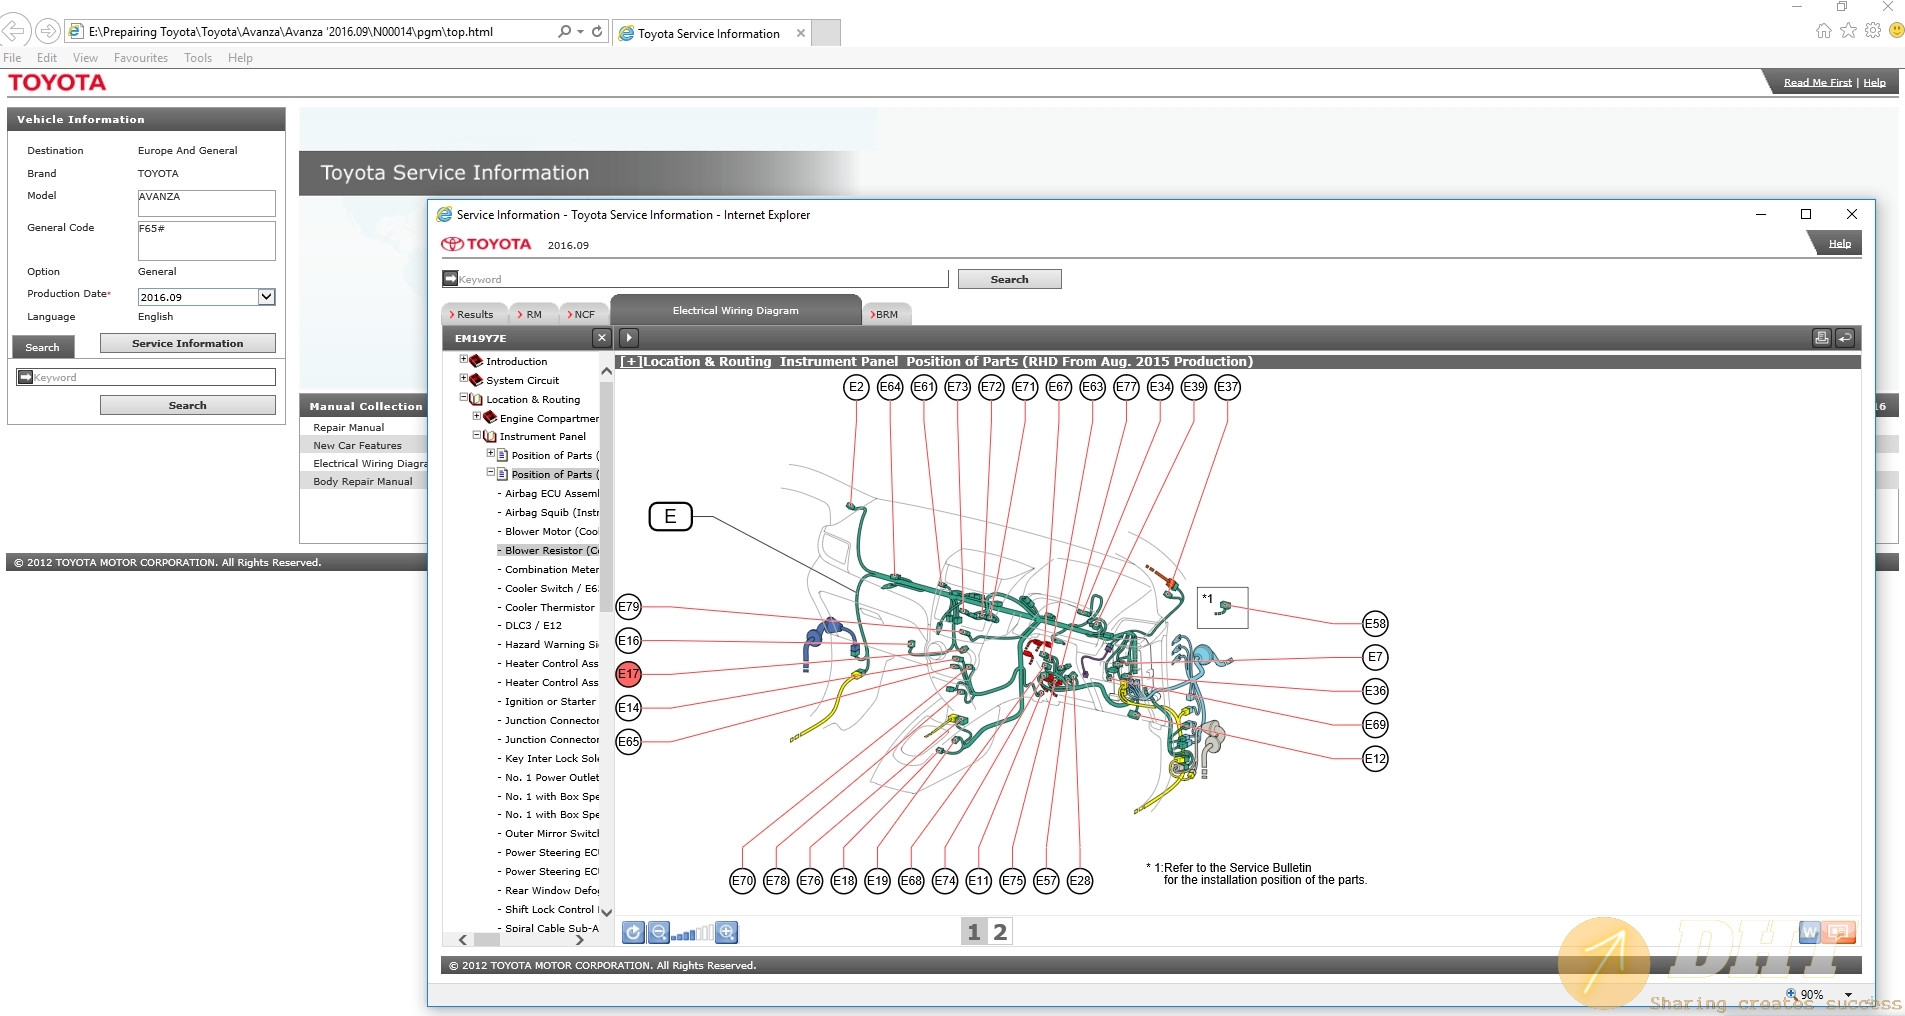This screenshot has width=1905, height=1016.
Task: Open the Production Date dropdown
Action: point(266,297)
